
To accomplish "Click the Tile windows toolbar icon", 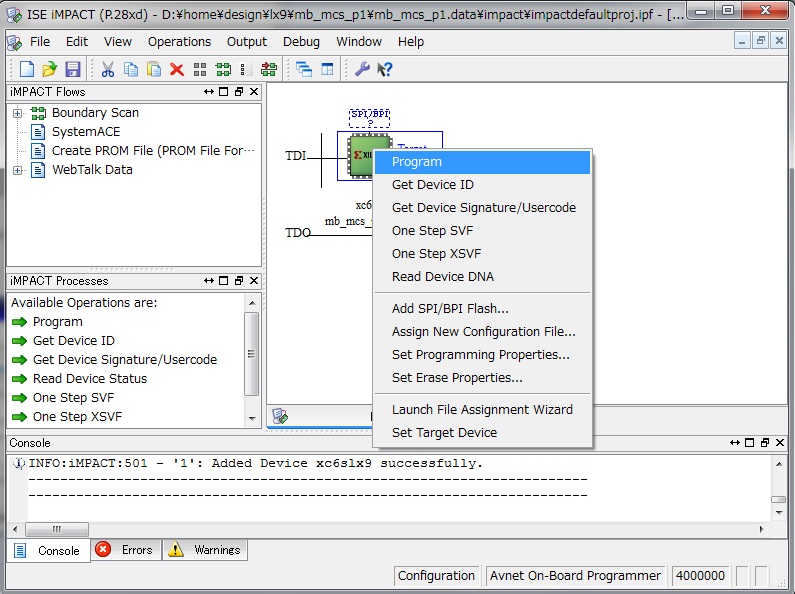I will coord(327,69).
